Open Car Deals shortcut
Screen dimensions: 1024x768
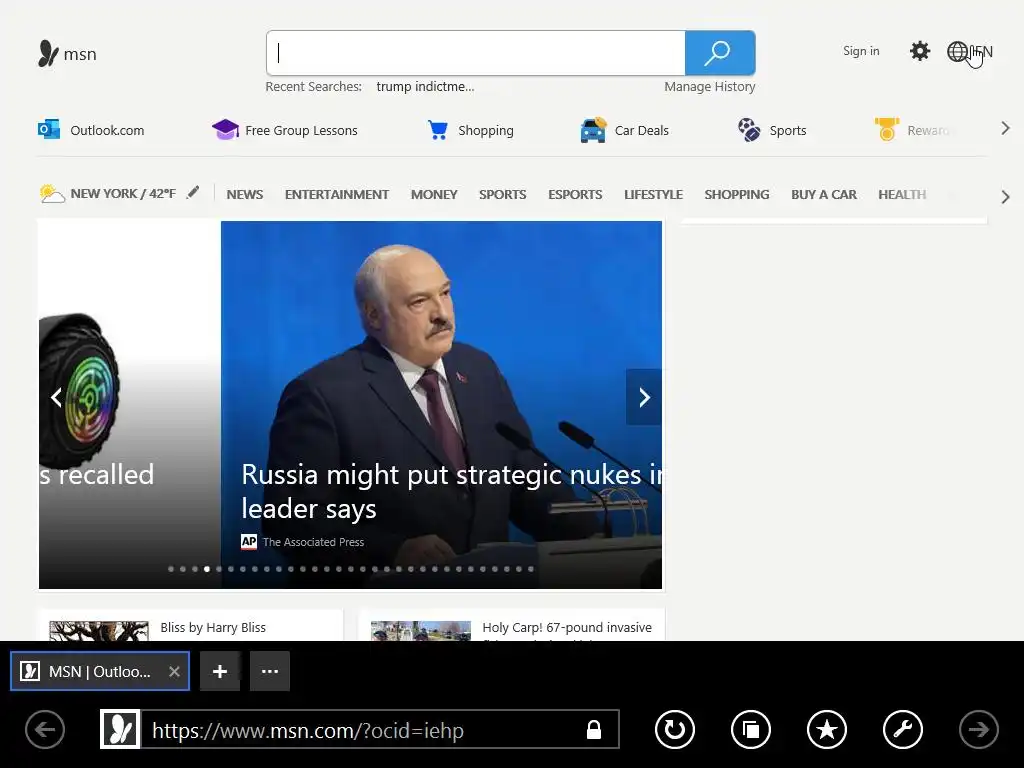[x=624, y=130]
